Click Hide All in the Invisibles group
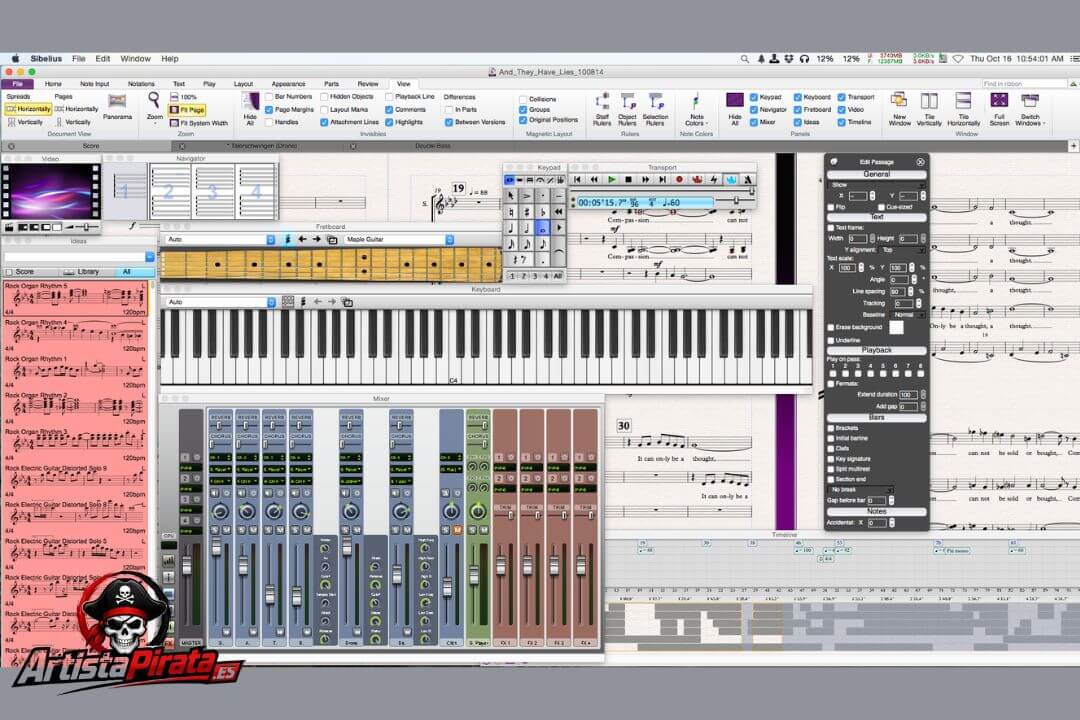The height and width of the screenshot is (720, 1080). [250, 109]
